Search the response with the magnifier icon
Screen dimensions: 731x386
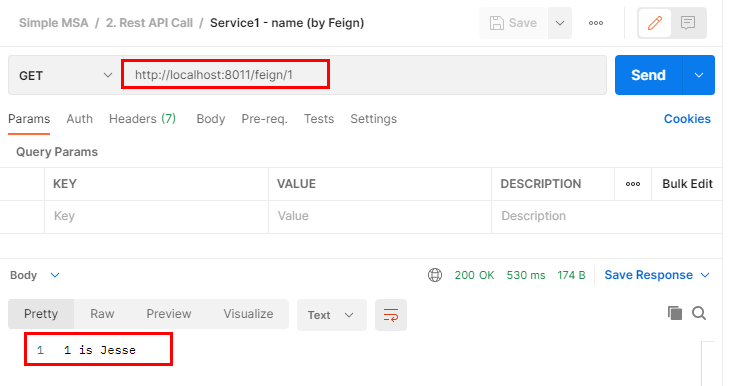pyautogui.click(x=699, y=313)
